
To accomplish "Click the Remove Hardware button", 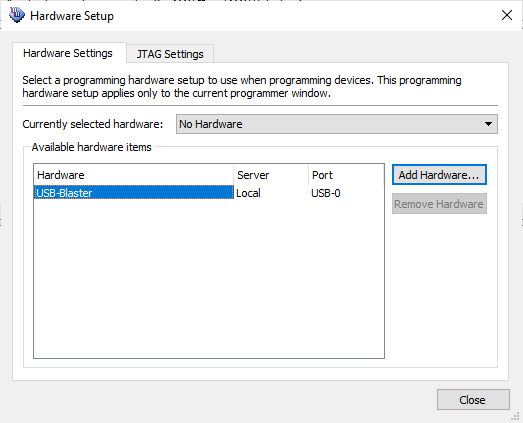I will [439, 204].
